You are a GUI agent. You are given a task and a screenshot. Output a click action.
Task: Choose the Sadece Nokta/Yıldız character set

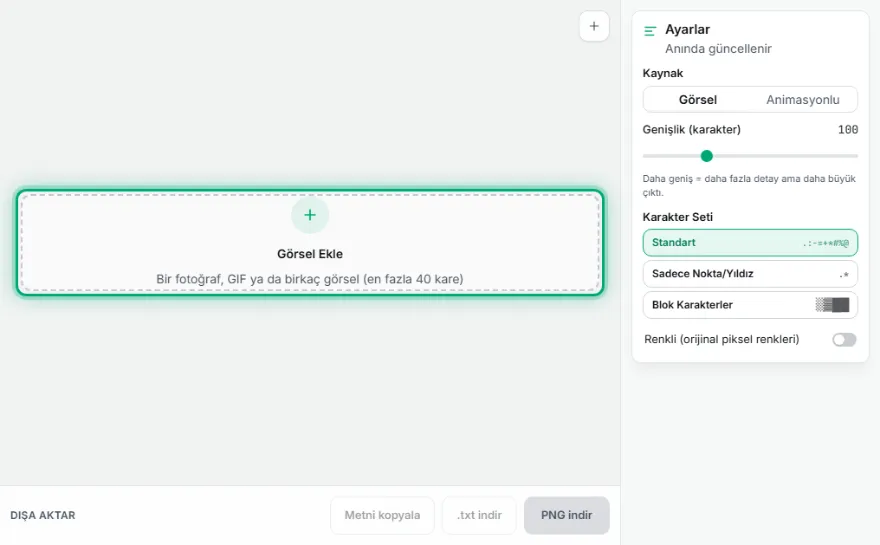(x=750, y=274)
